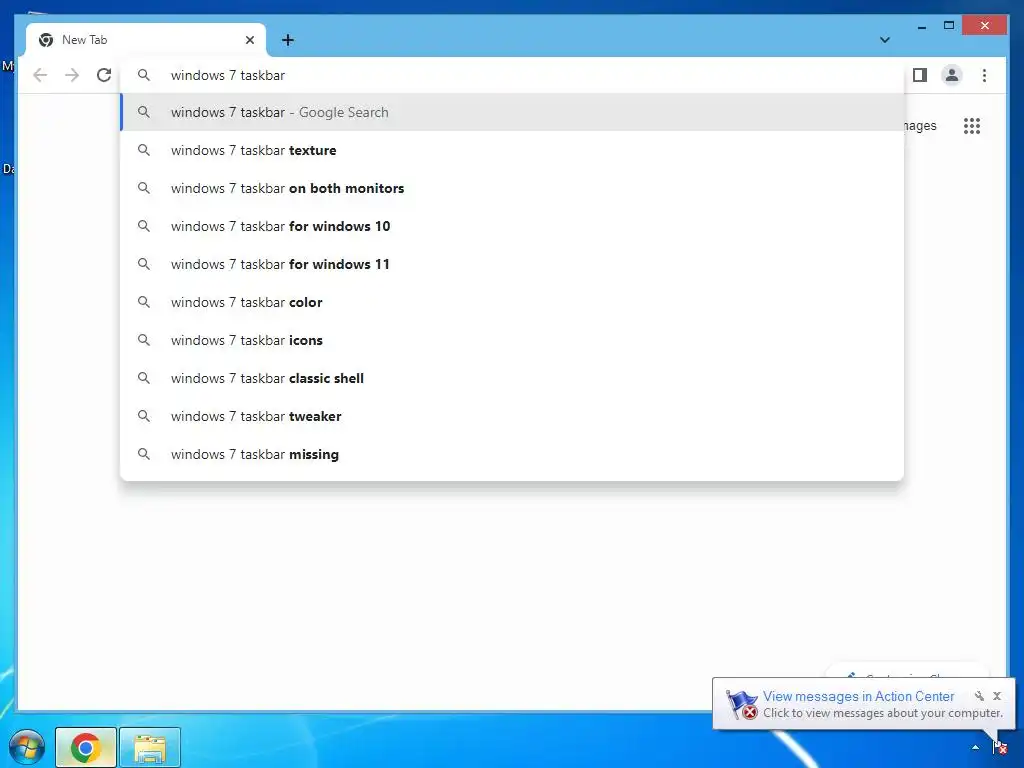Click Action Center flag tray icon

click(x=999, y=747)
